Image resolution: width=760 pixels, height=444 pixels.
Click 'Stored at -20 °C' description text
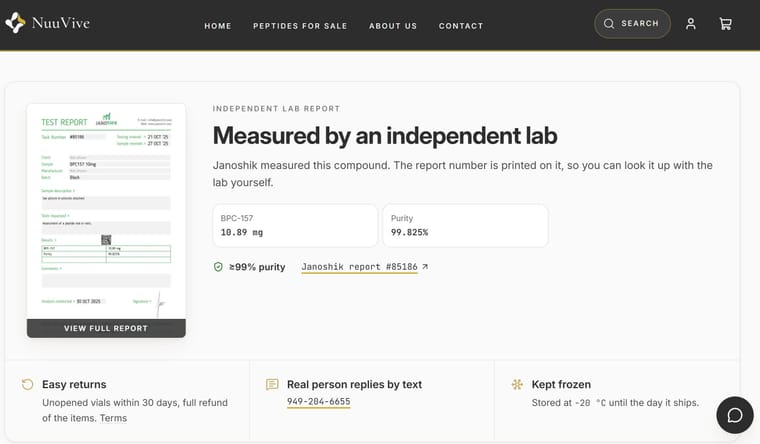point(615,403)
